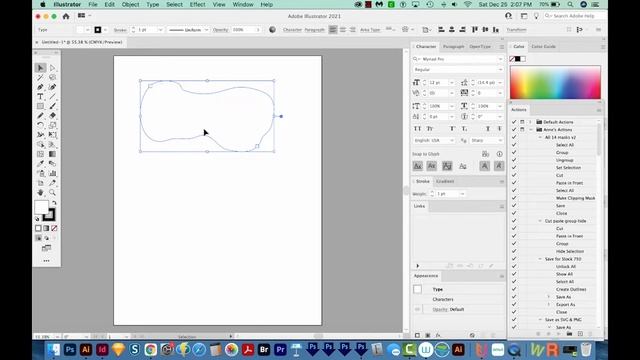The width and height of the screenshot is (640, 360).
Task: Click the Recolor Artwork globe icon
Action: [272, 30]
